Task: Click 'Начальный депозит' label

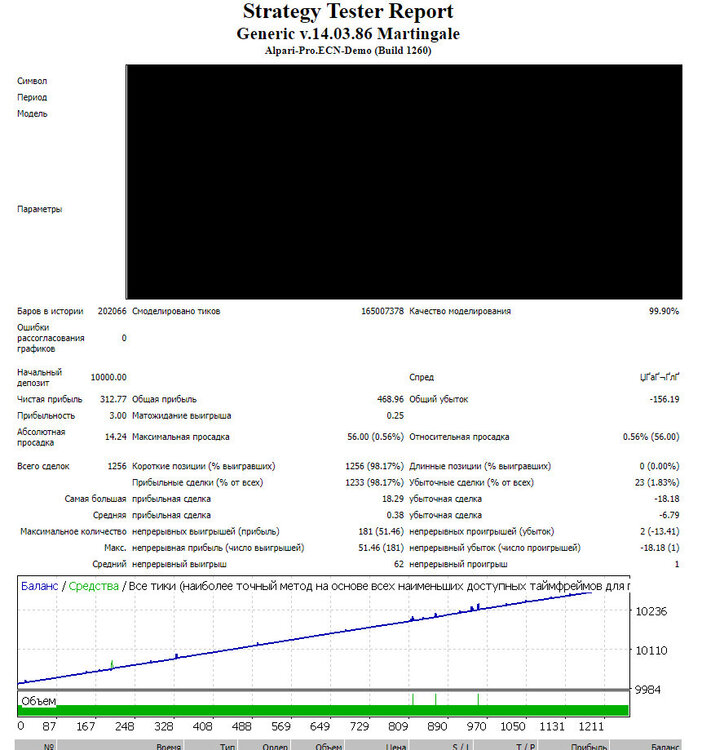Action: tap(39, 377)
